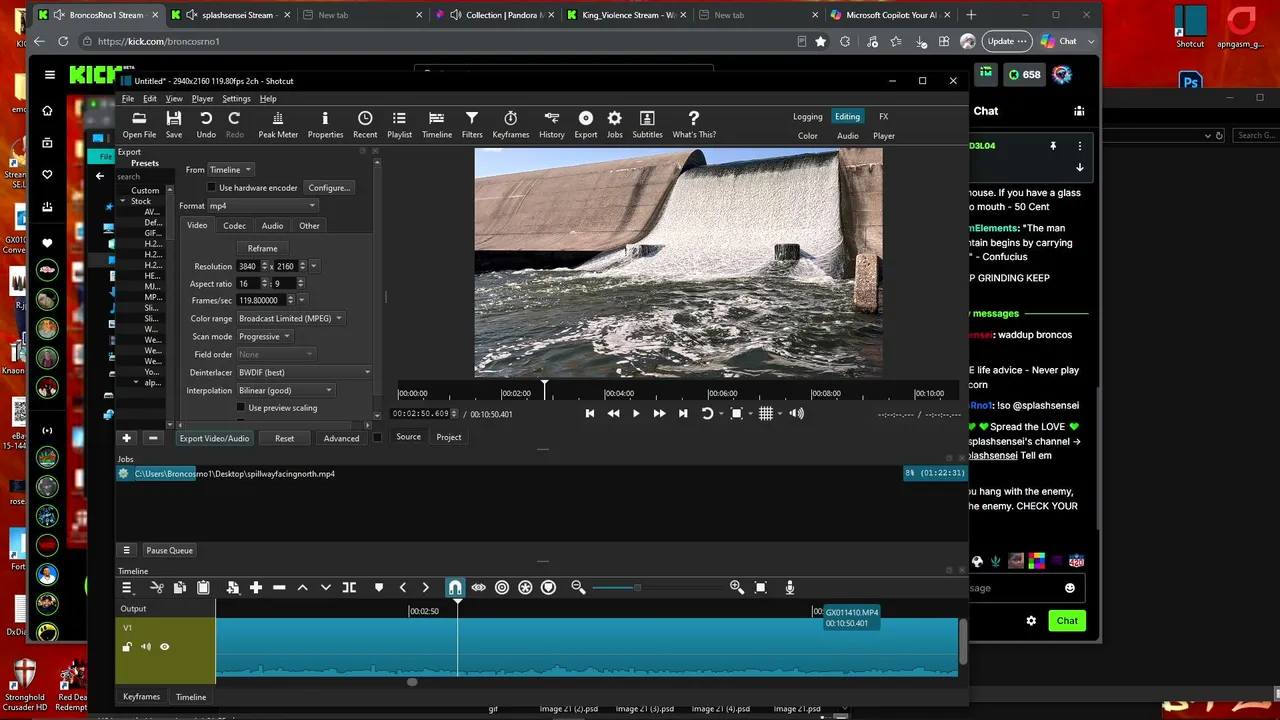Toggle ripple mode on timeline
The width and height of the screenshot is (1280, 720).
tap(502, 588)
